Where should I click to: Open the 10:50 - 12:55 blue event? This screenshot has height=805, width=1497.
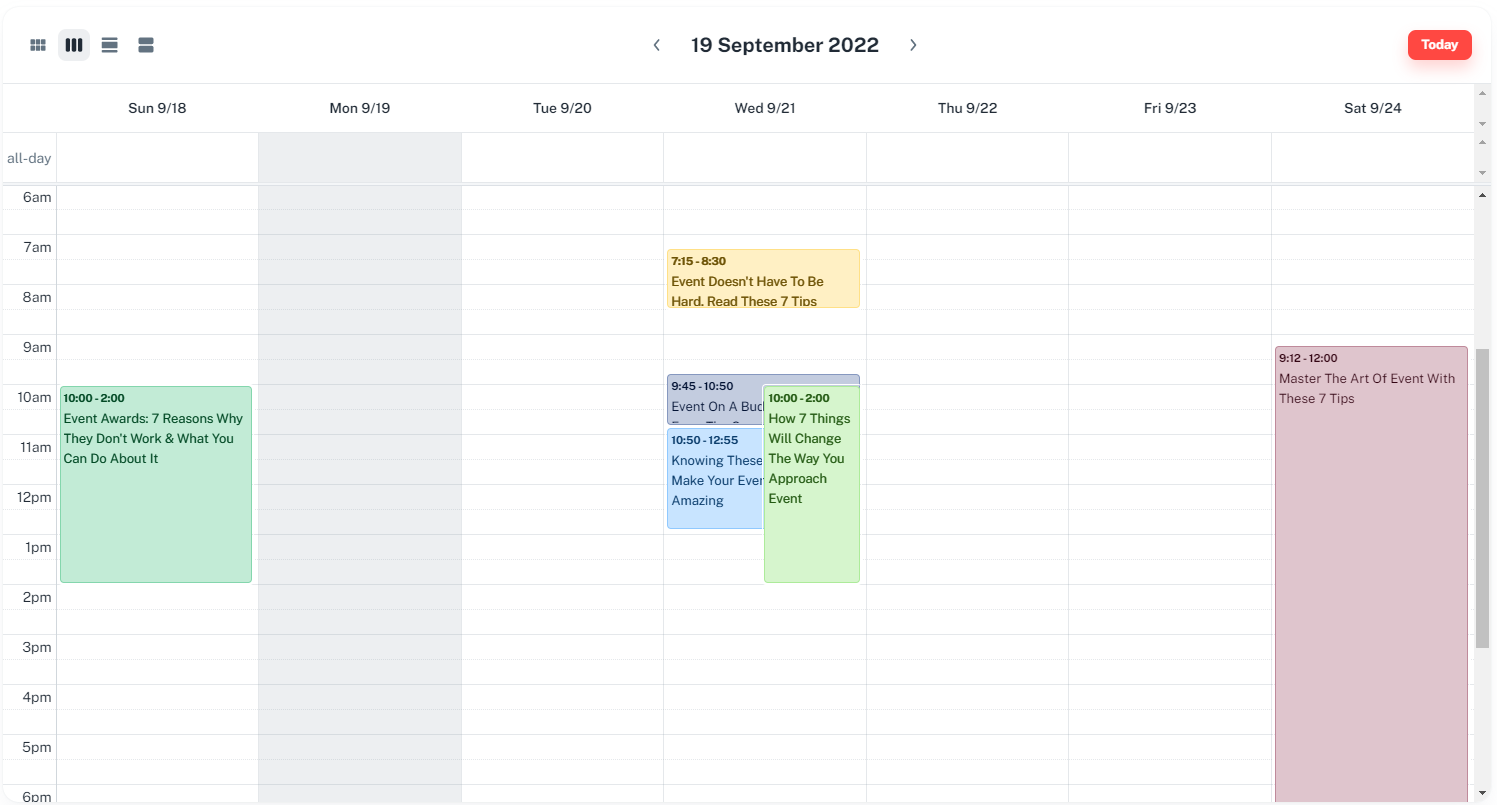click(x=714, y=480)
